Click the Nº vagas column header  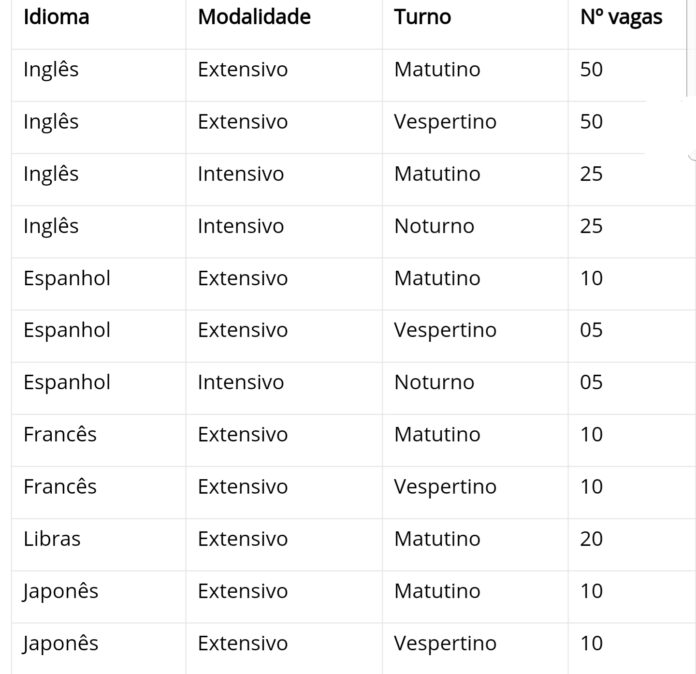pyautogui.click(x=621, y=17)
